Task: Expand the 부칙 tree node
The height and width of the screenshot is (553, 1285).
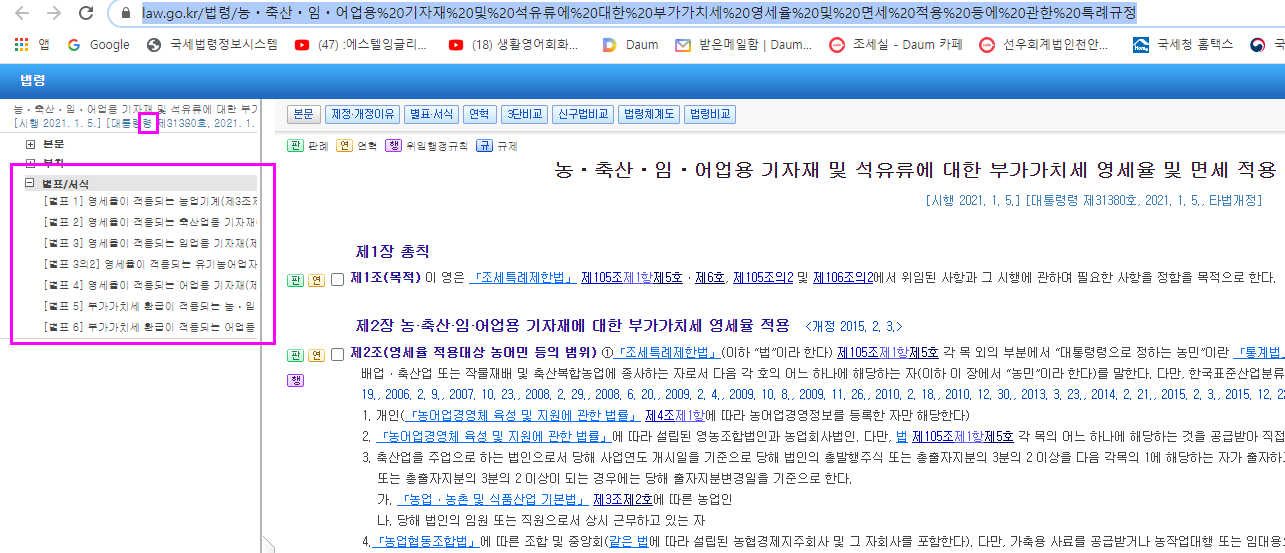Action: click(x=30, y=163)
